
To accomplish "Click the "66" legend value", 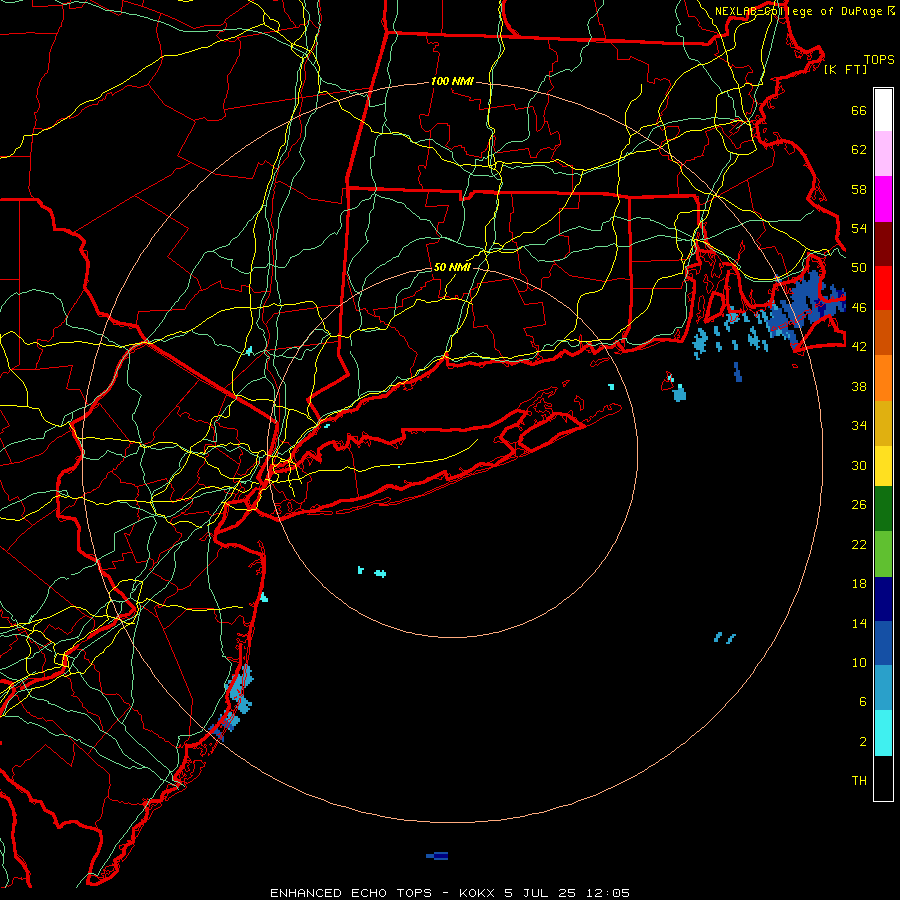I will (x=859, y=111).
